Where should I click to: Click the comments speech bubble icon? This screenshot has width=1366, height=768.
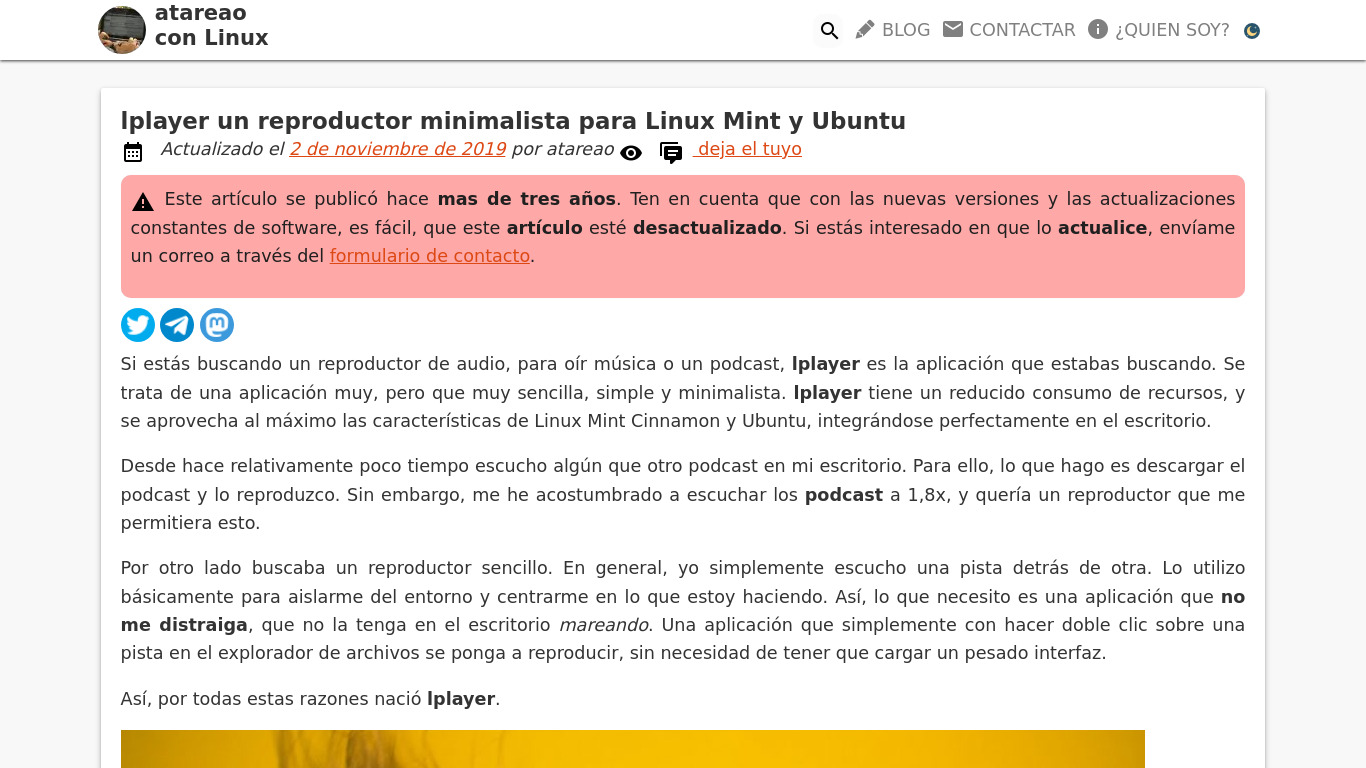(671, 153)
